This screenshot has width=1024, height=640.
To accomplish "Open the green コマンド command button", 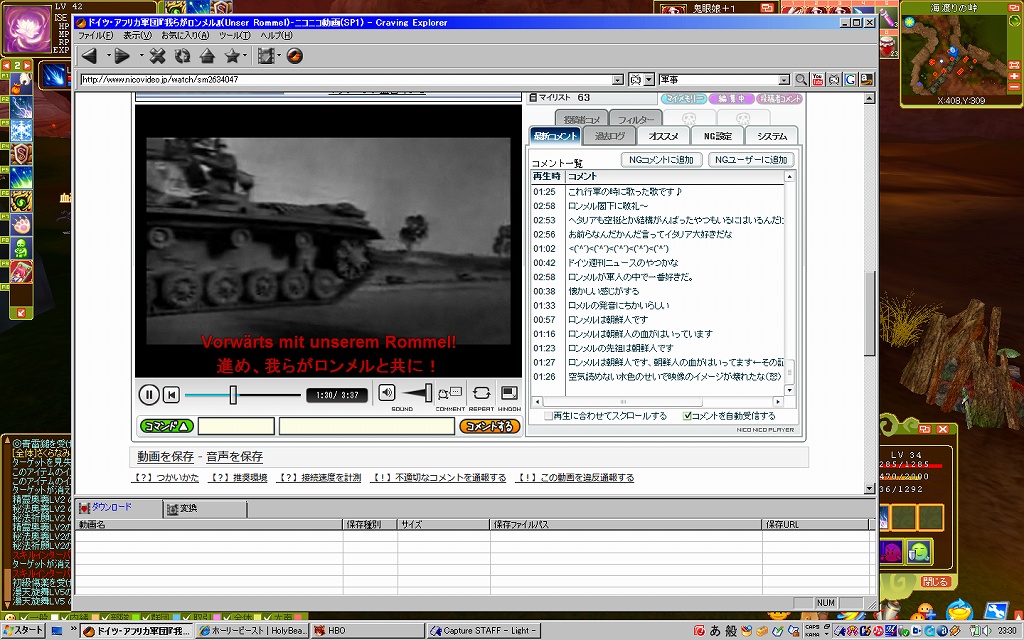I will pos(167,426).
